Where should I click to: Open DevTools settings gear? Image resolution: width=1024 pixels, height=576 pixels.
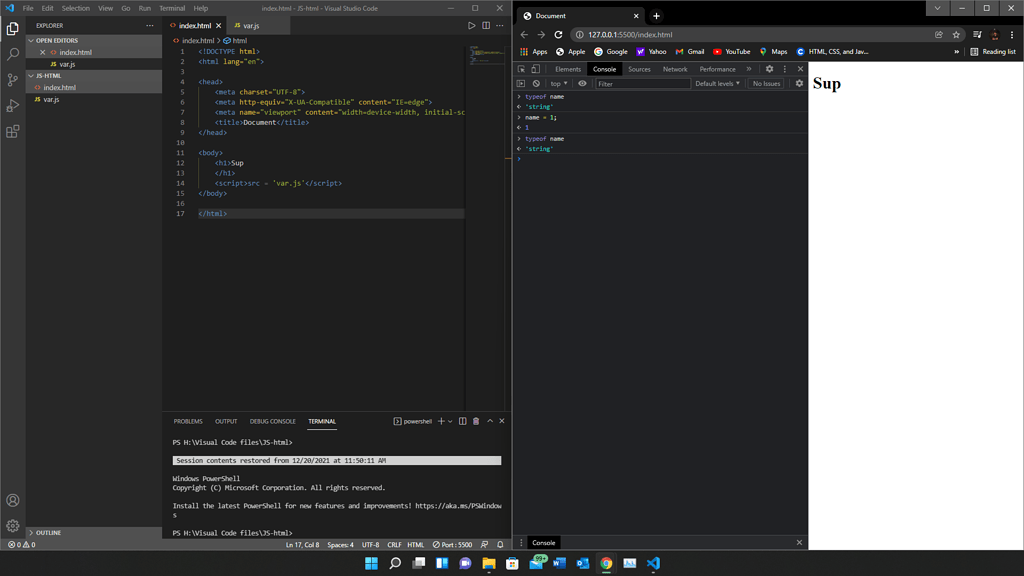[x=770, y=69]
